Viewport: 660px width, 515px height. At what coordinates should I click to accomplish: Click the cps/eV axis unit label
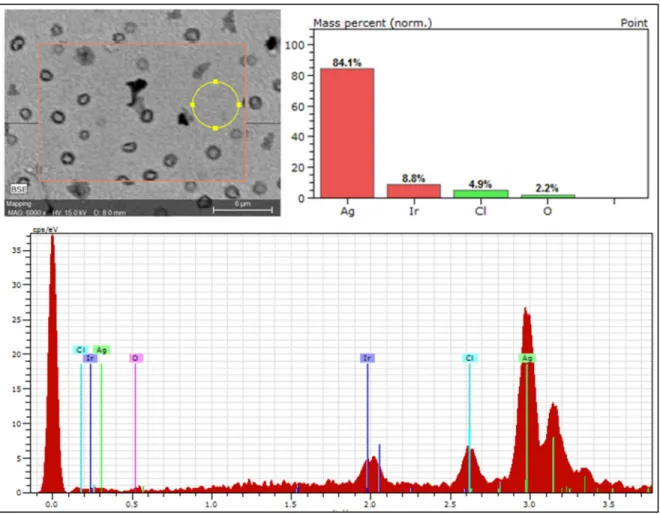[x=45, y=229]
